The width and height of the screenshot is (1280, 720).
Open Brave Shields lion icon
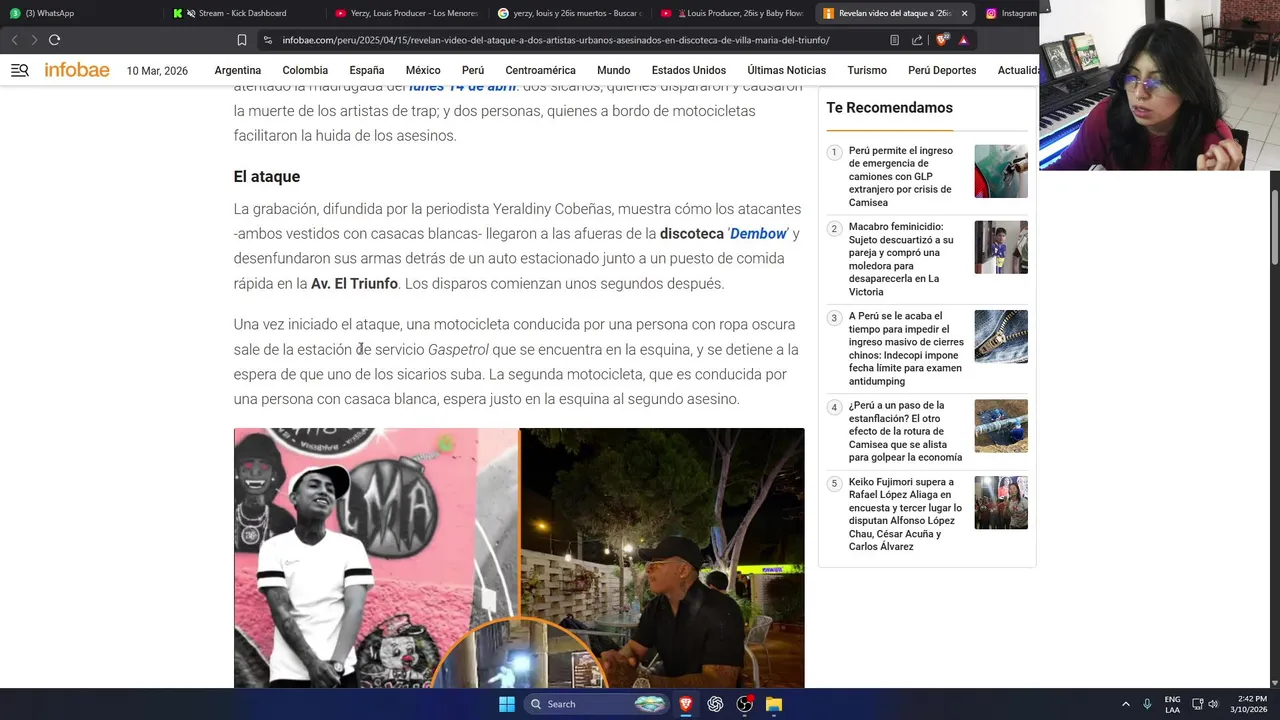click(x=941, y=40)
